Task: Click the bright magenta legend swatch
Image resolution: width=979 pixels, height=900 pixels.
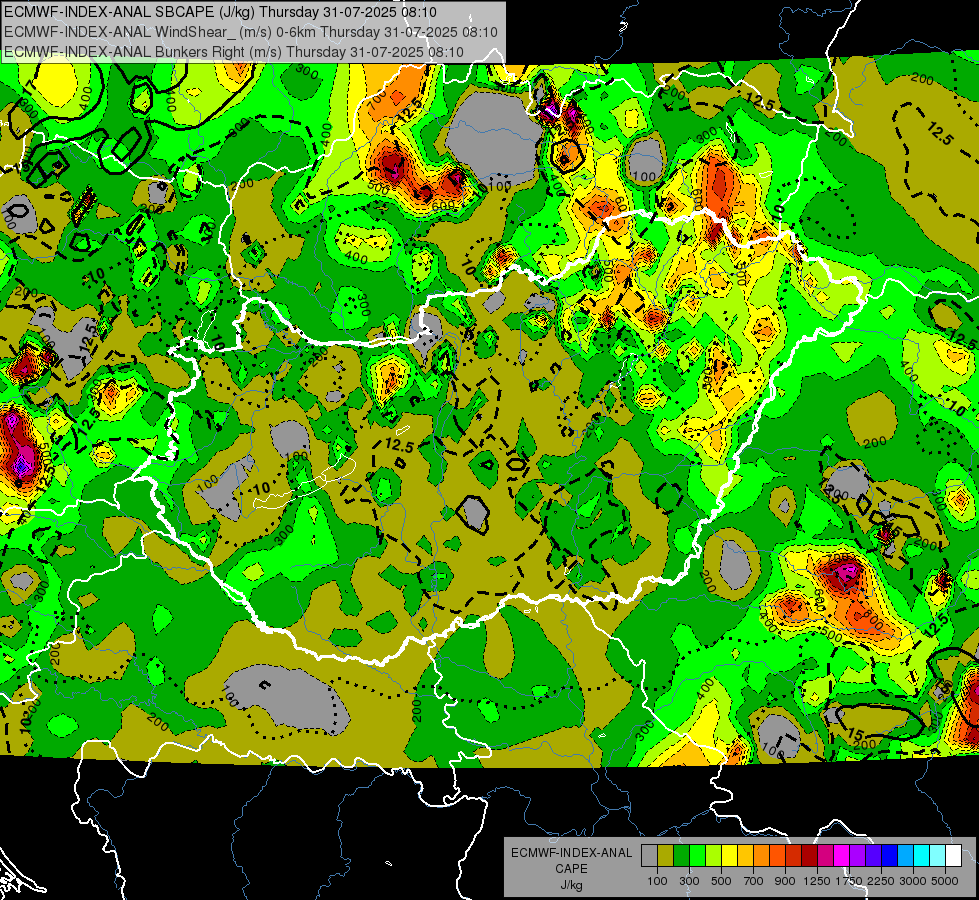Action: 842,856
